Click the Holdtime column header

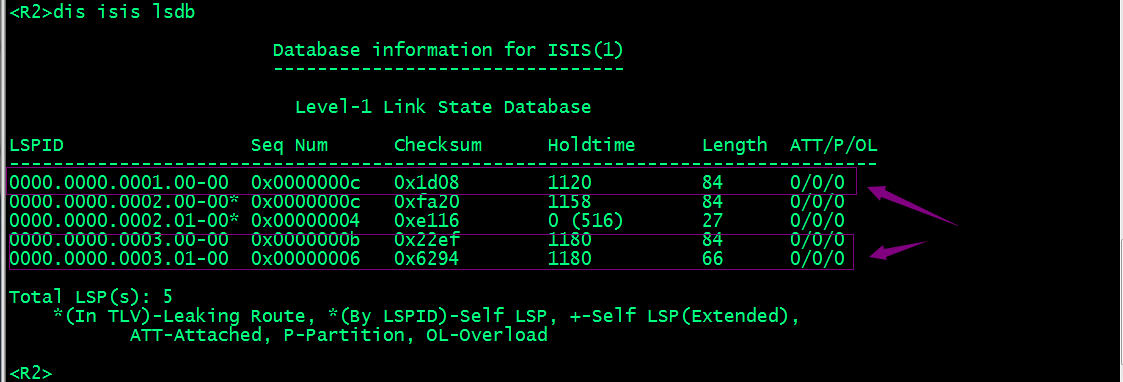592,145
